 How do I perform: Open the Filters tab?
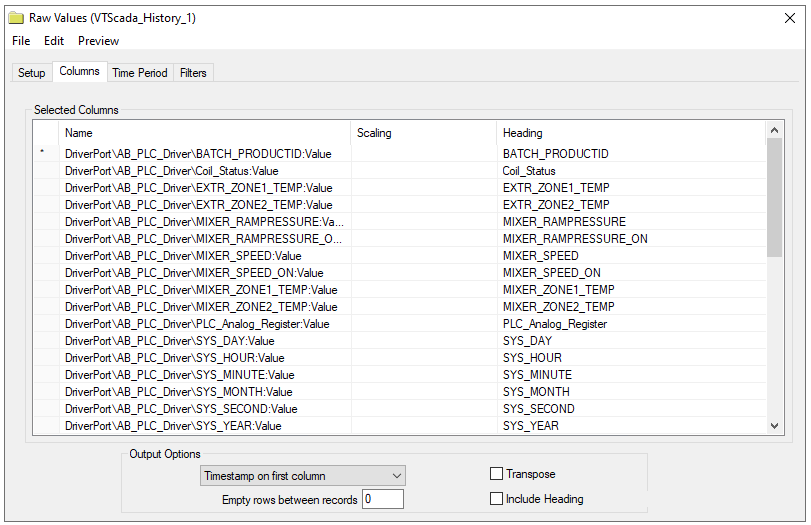[x=193, y=73]
